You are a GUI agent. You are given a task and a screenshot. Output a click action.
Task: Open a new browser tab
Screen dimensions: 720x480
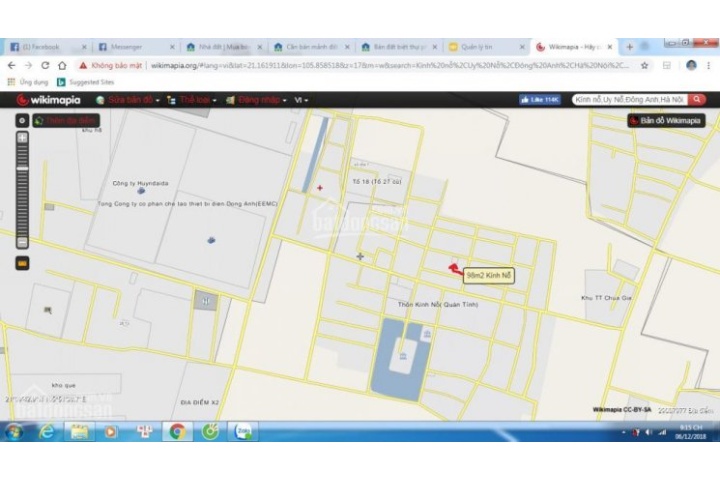pos(630,47)
